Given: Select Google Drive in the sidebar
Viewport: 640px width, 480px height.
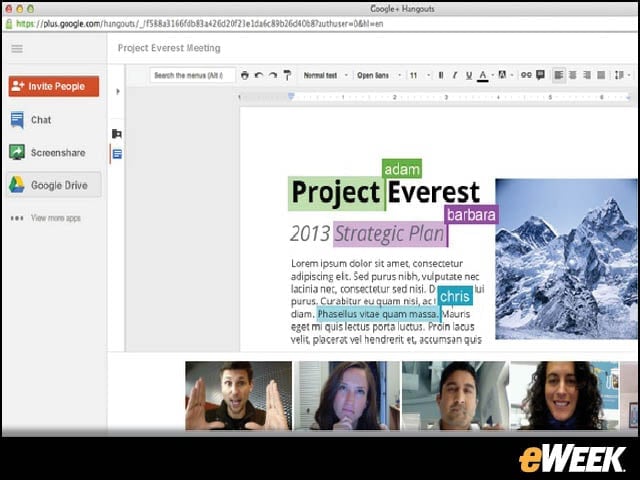Looking at the screenshot, I should [x=54, y=185].
